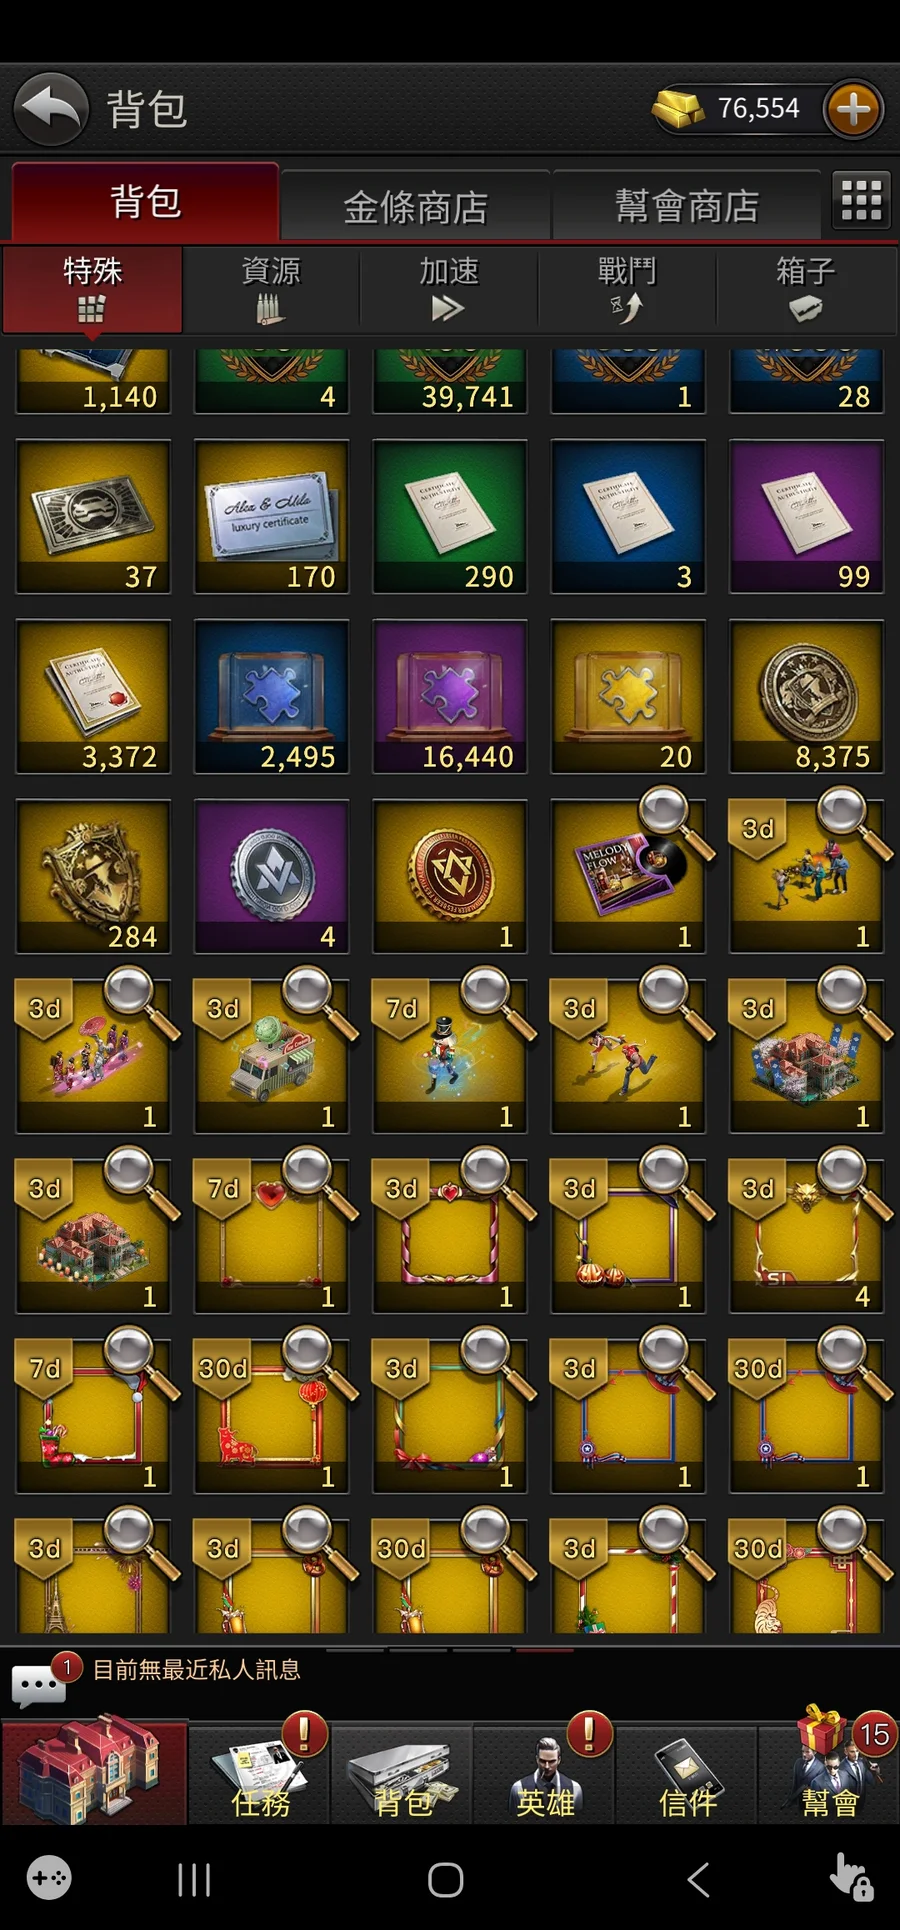900x1930 pixels.
Task: Switch to 金條商店 tab
Action: pyautogui.click(x=415, y=206)
